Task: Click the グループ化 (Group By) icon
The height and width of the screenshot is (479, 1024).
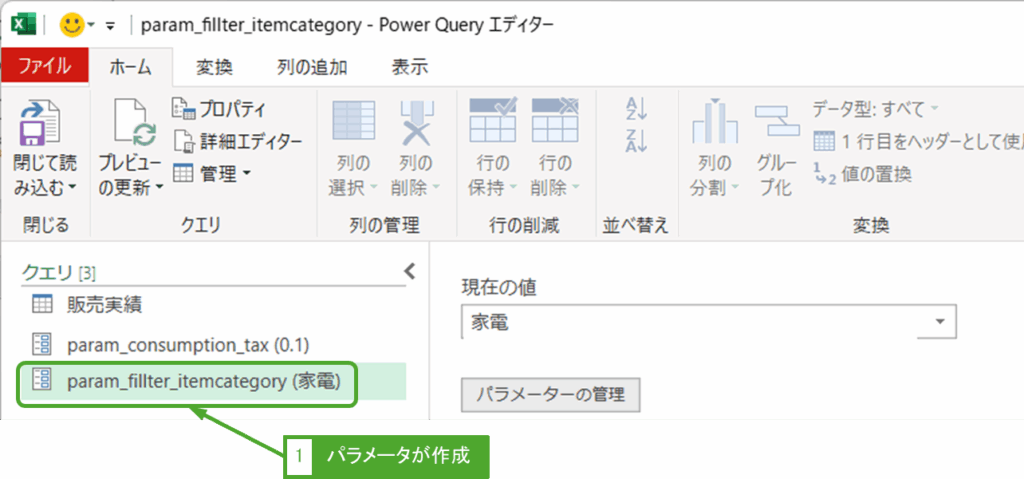Action: [773, 124]
